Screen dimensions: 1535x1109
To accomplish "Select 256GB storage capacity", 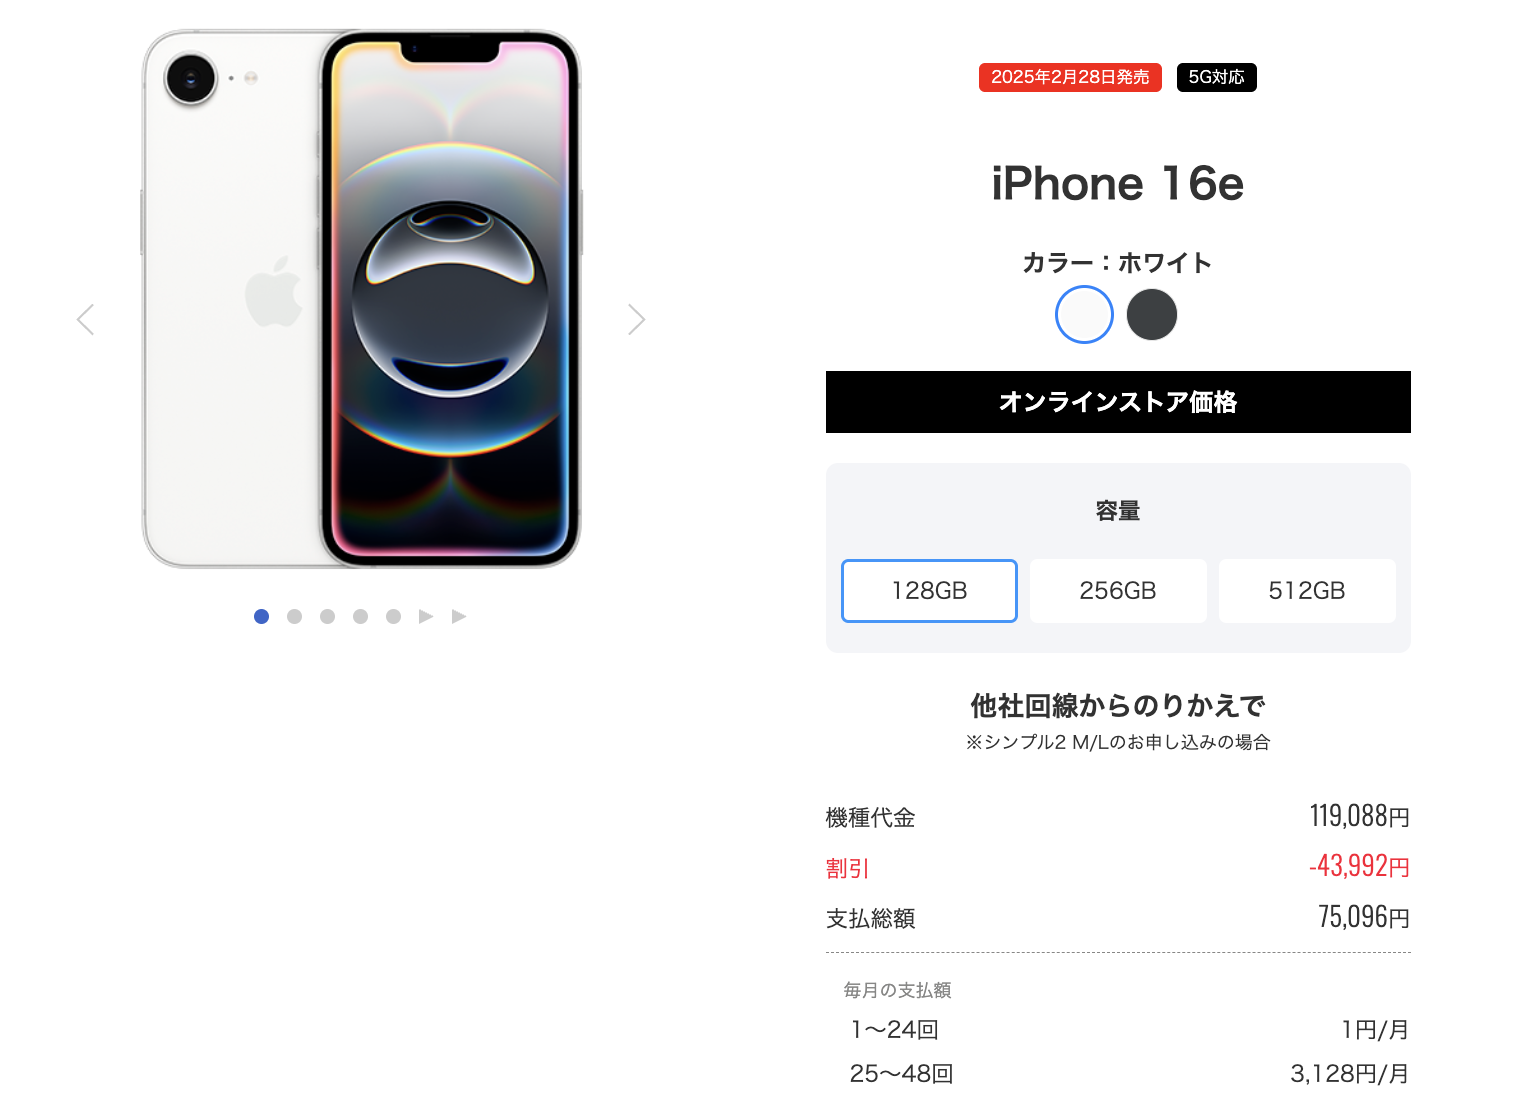I will (1118, 591).
